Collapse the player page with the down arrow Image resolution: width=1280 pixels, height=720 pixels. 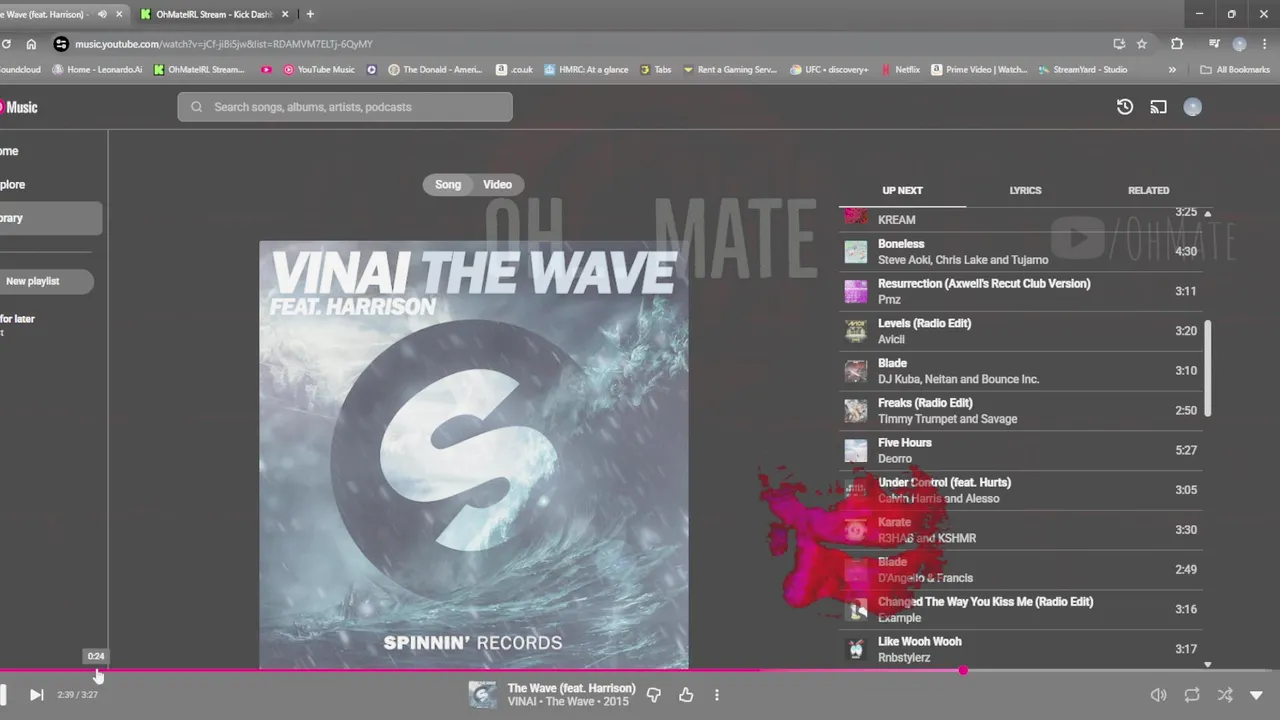click(x=1257, y=695)
